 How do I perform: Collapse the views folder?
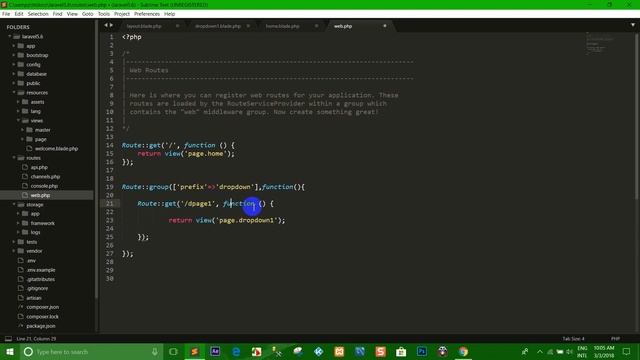point(18,120)
